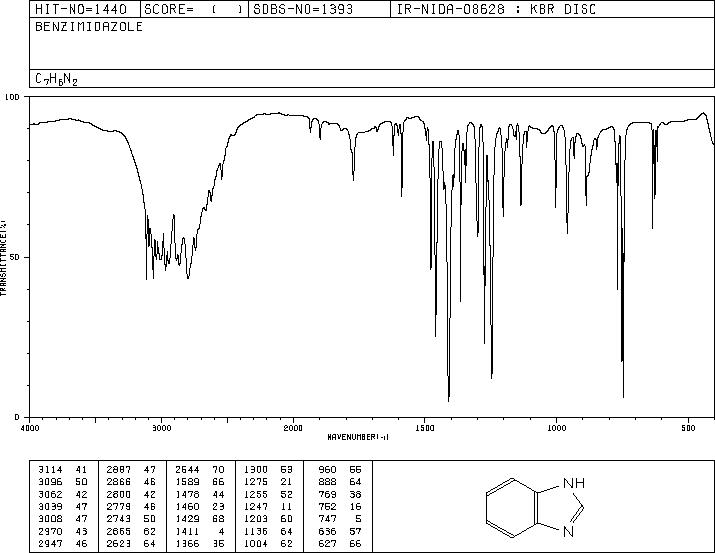715x553 pixels.
Task: Click the 3000 wavenumber axis label
Action: pyautogui.click(x=161, y=428)
